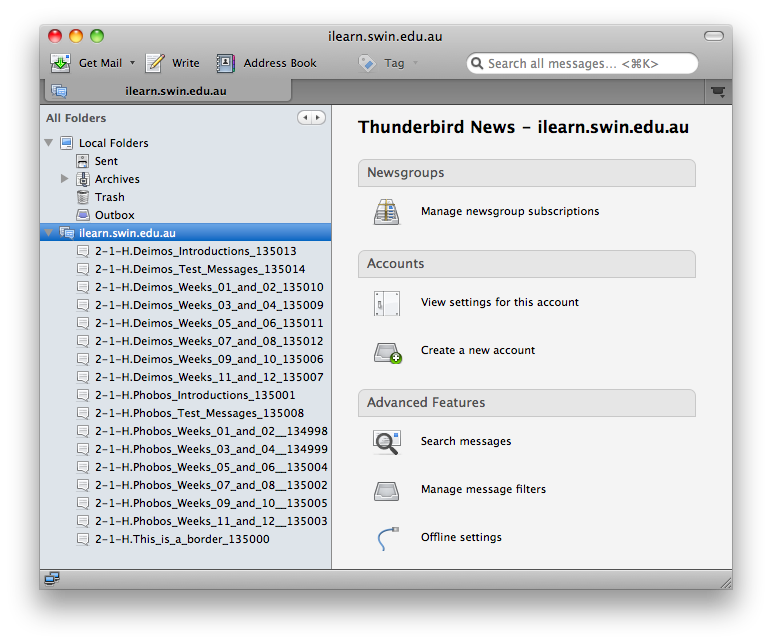Viewport: 772px width, 644px height.
Task: Click Offline settings link
Action: pos(461,537)
